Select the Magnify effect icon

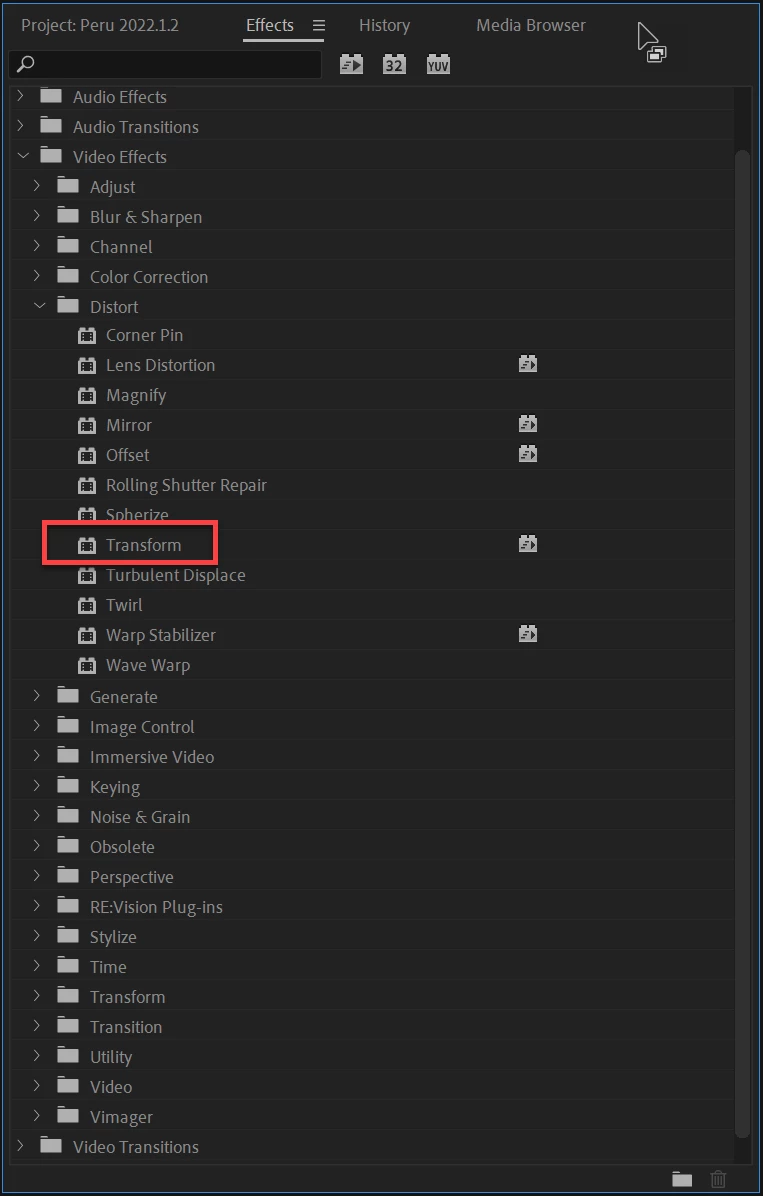(x=87, y=395)
